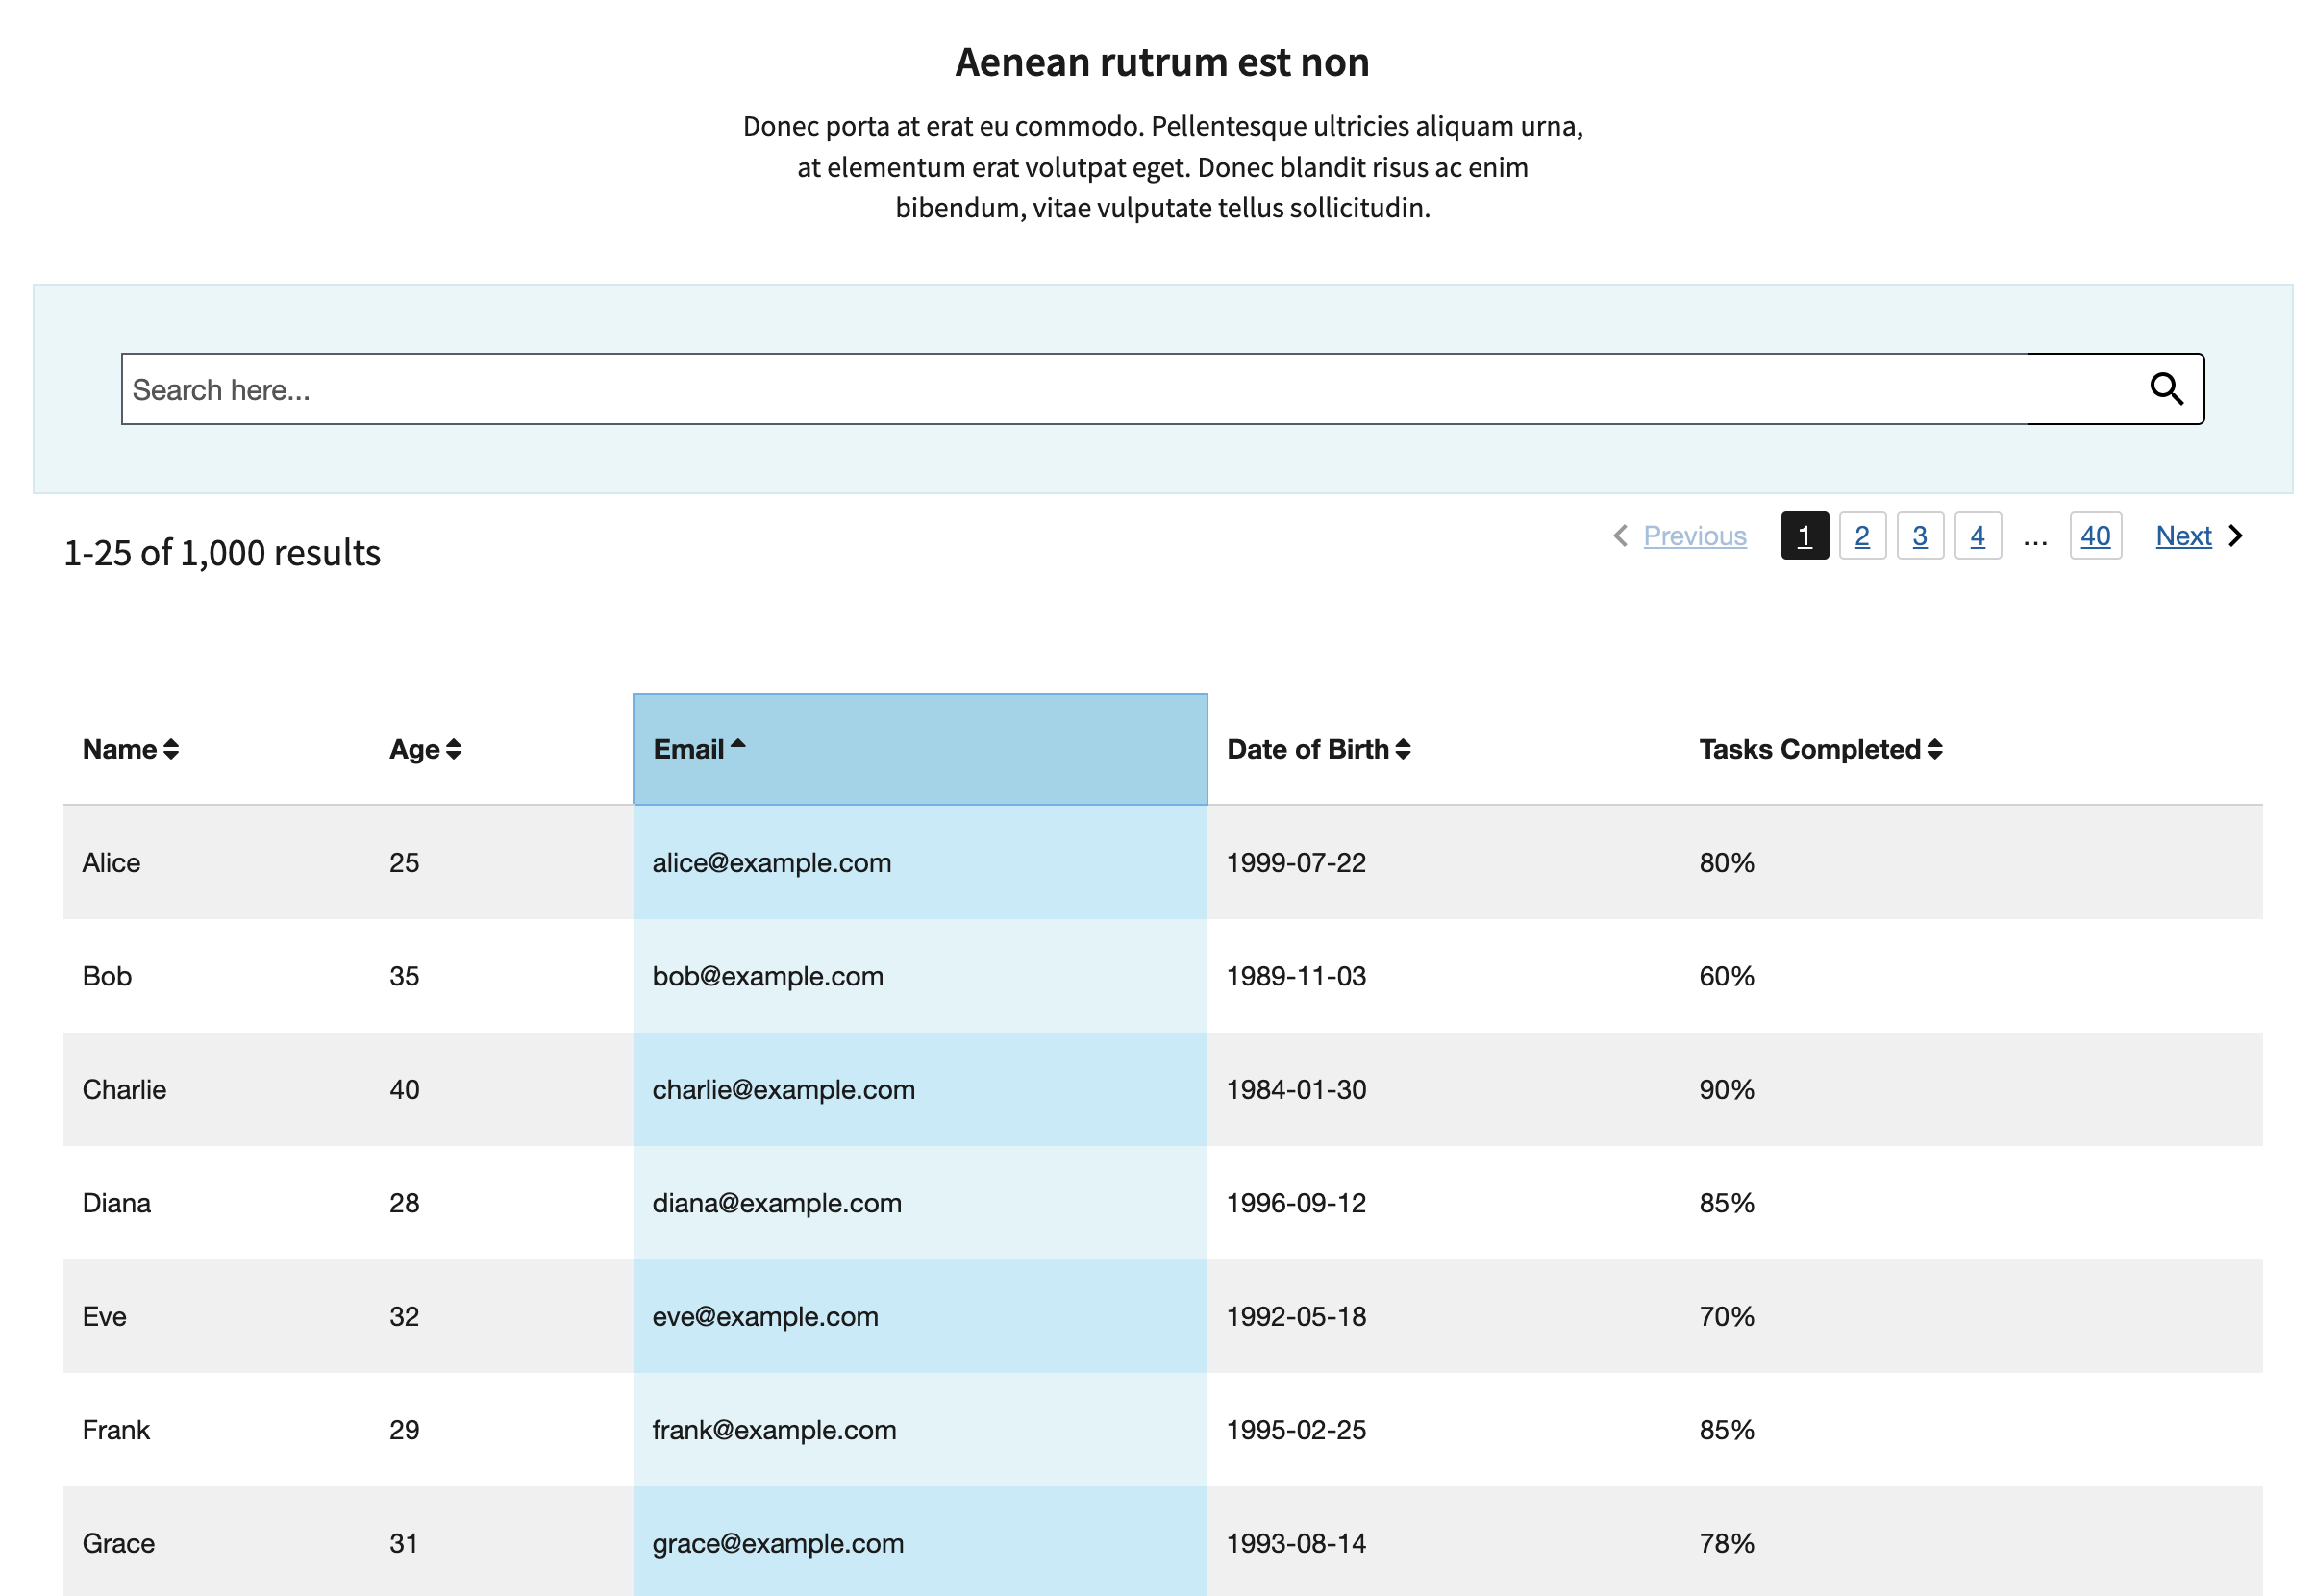Image resolution: width=2315 pixels, height=1596 pixels.
Task: Click the heading 'Aenean rutrum est non'
Action: click(x=1162, y=62)
